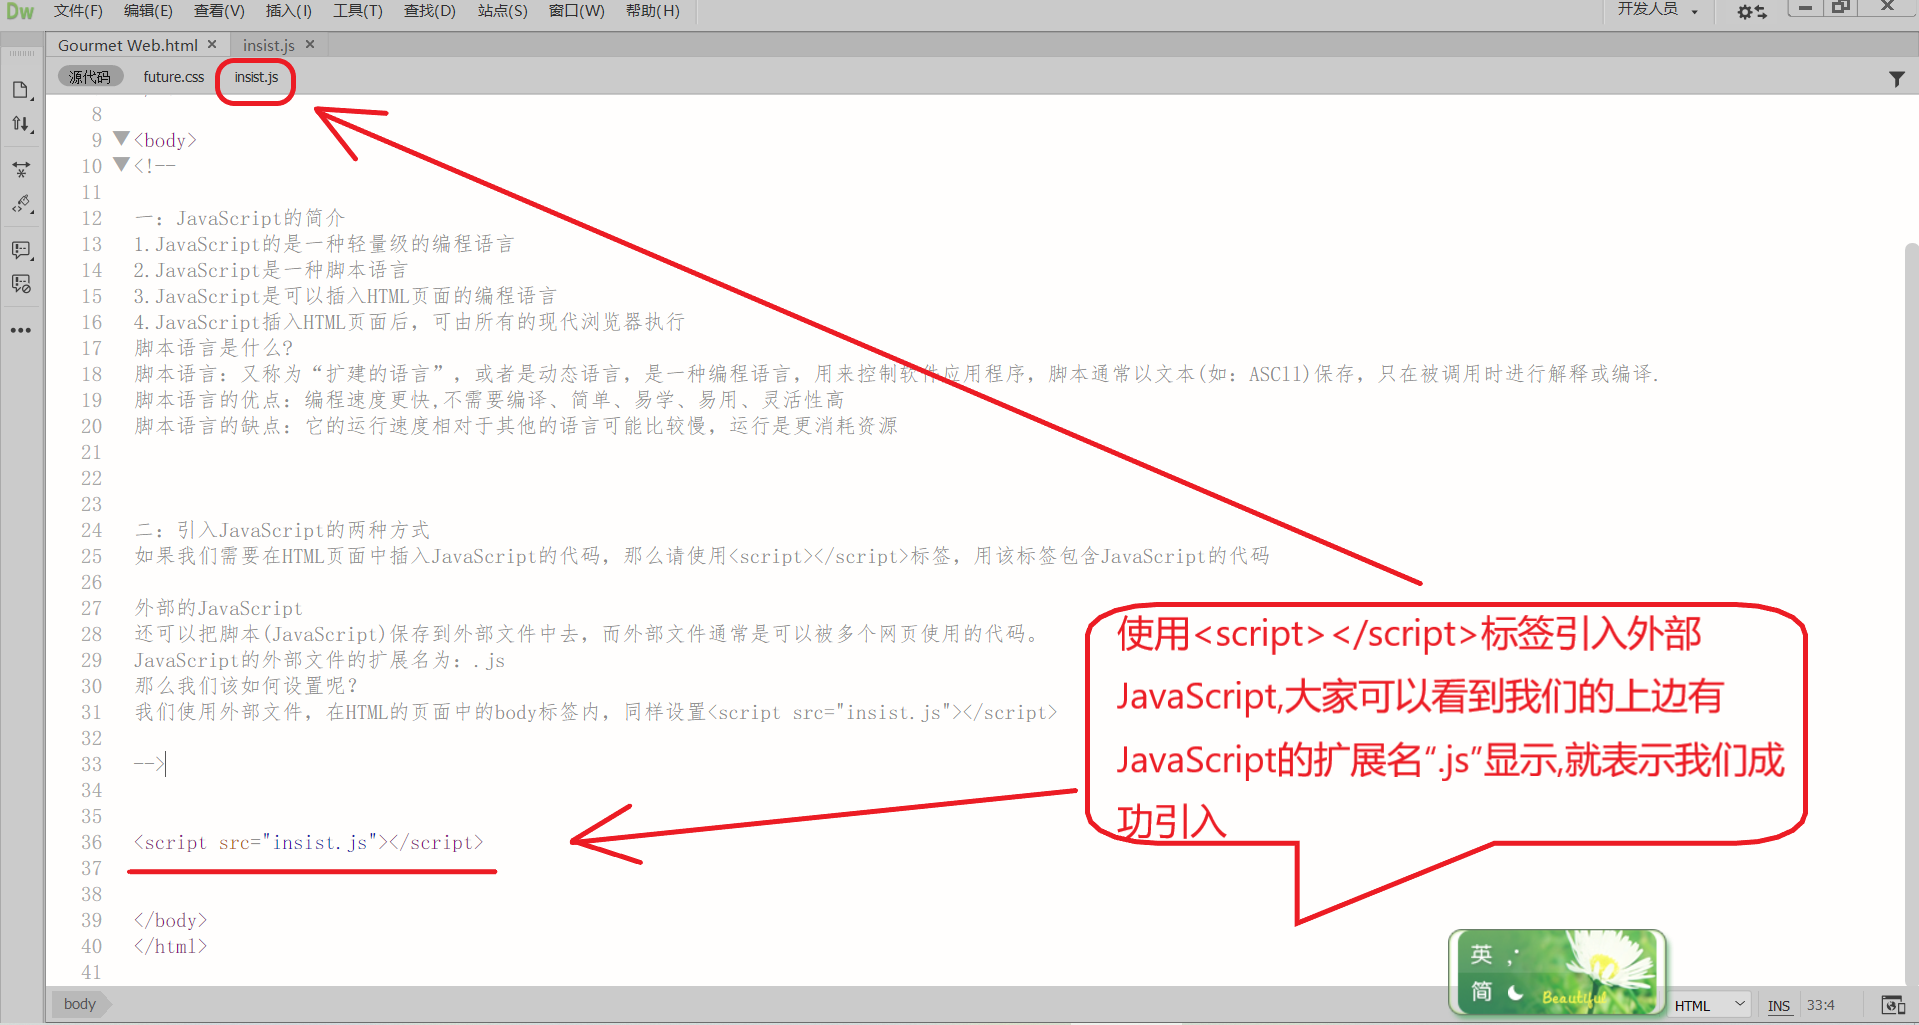Select the 源代码 source code button
The height and width of the screenshot is (1025, 1919).
[90, 77]
